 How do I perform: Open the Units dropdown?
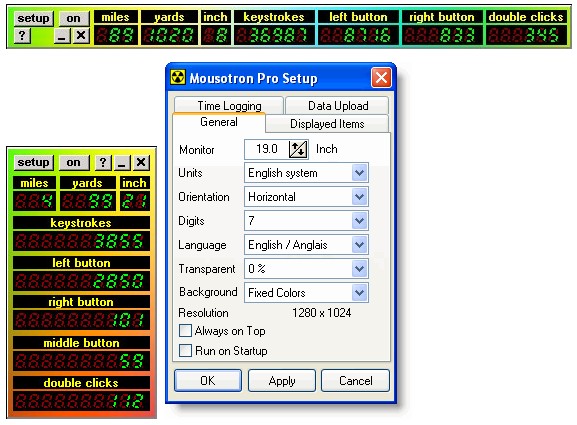(x=359, y=173)
